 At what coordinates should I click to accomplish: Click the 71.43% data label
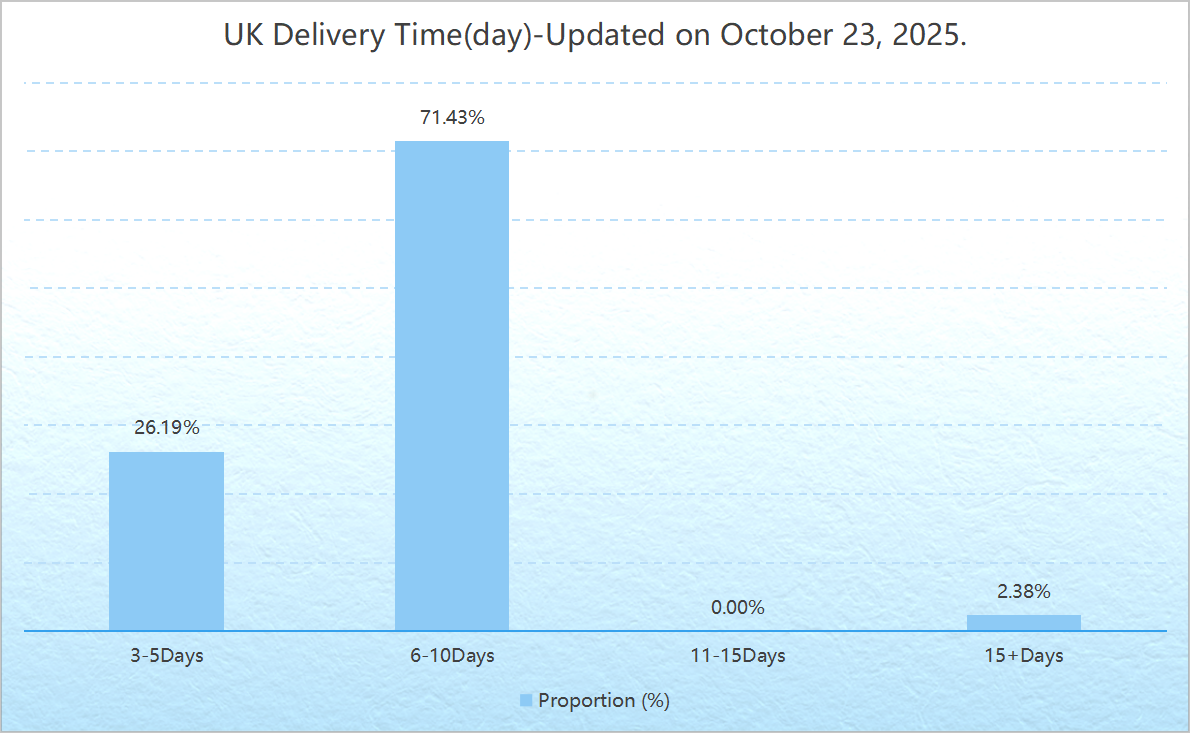[x=452, y=118]
